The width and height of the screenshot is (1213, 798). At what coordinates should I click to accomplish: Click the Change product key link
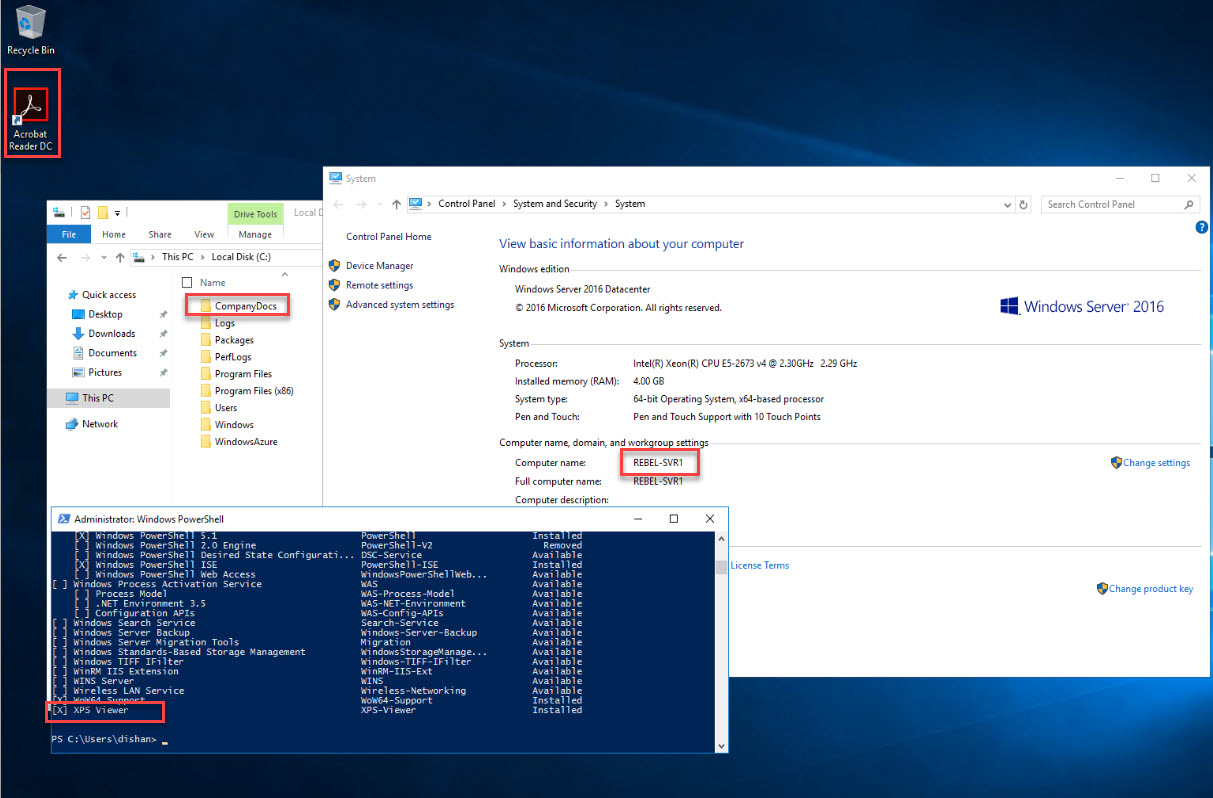point(1150,589)
